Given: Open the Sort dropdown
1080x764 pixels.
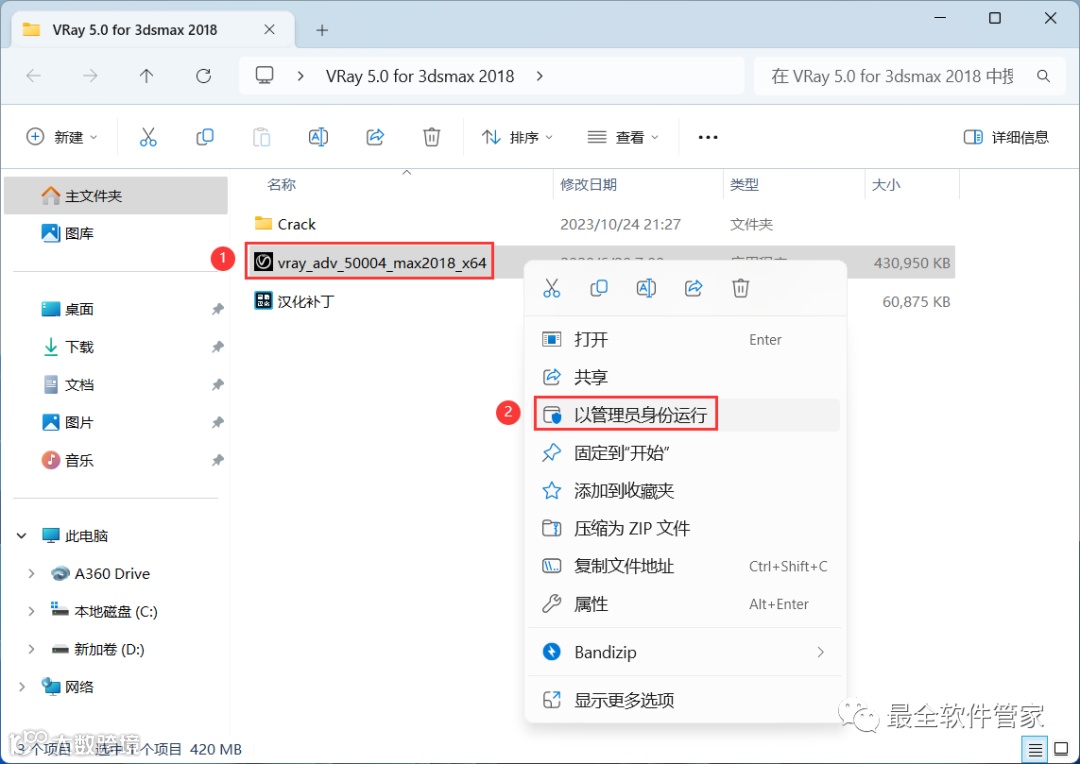Looking at the screenshot, I should (517, 137).
